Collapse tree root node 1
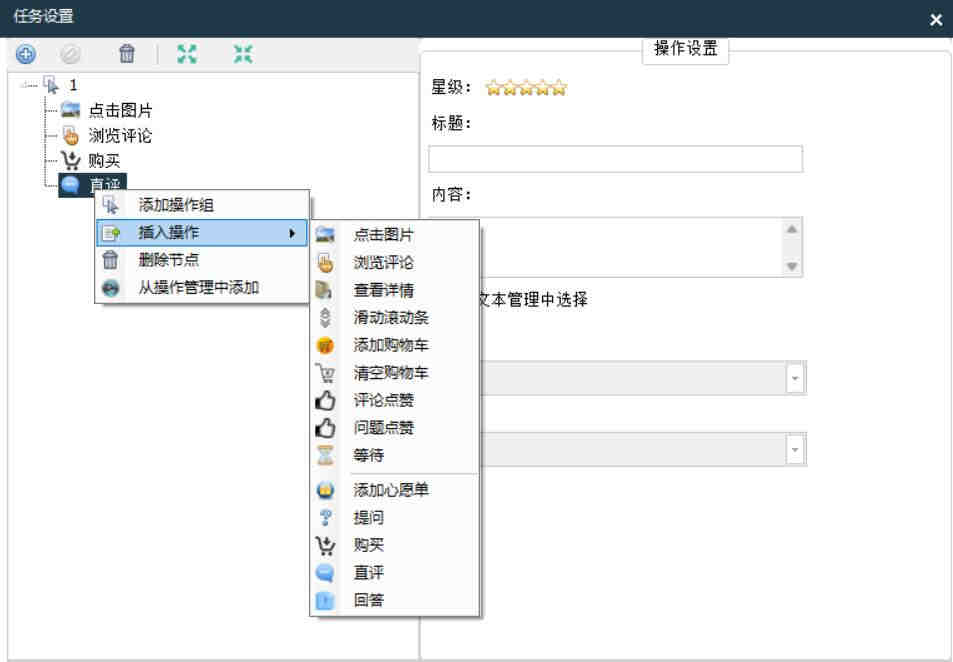This screenshot has height=662, width=953. coord(27,86)
